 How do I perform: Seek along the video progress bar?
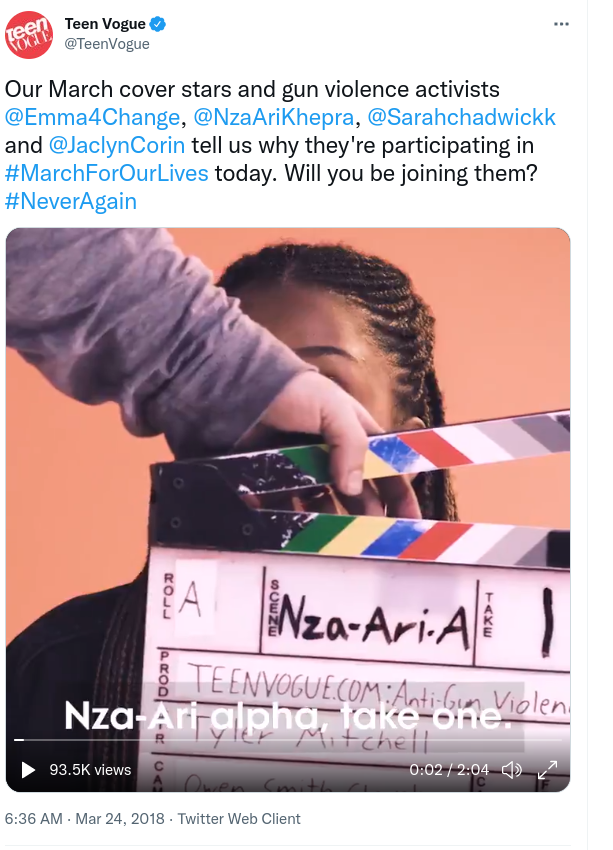tap(288, 740)
